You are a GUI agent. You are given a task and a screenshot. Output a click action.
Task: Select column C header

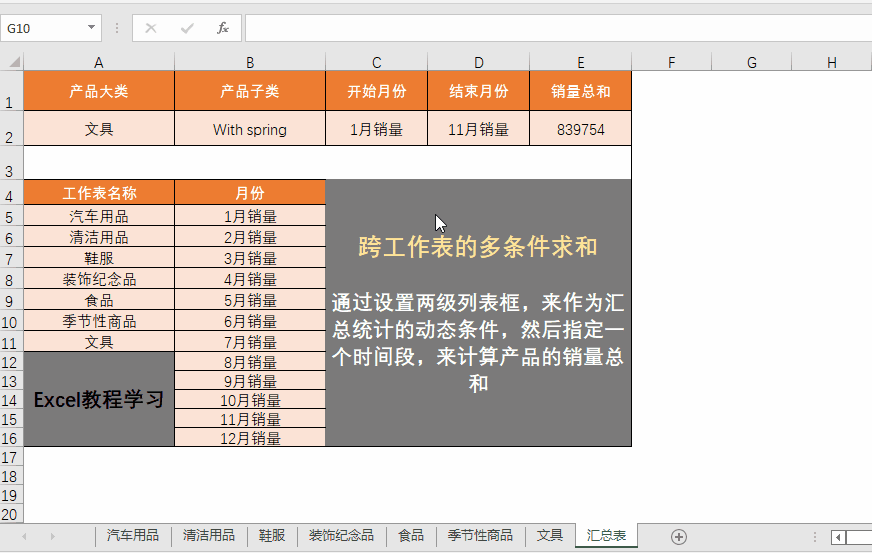(x=376, y=62)
